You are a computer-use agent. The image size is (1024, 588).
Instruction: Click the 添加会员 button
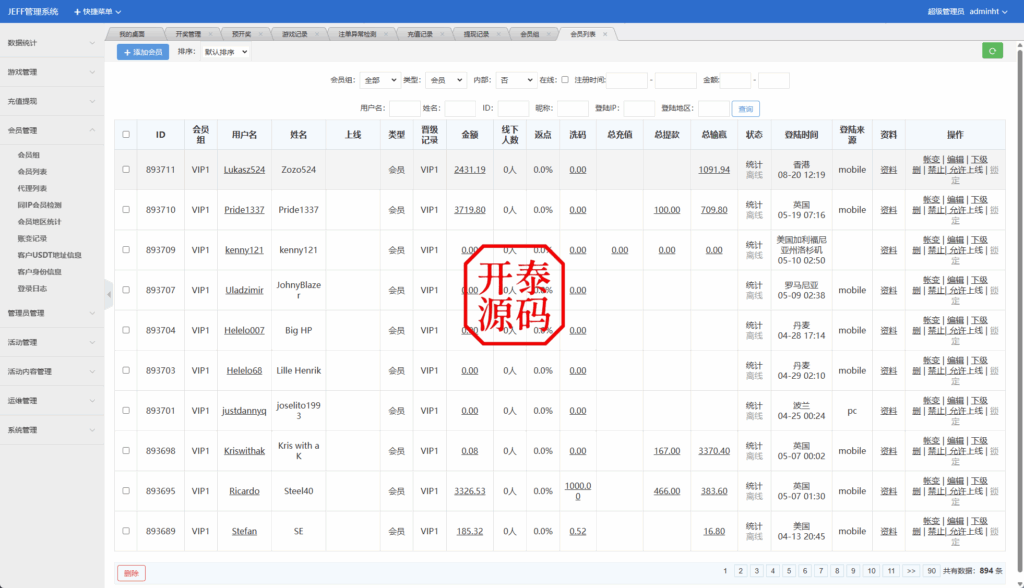pyautogui.click(x=144, y=51)
